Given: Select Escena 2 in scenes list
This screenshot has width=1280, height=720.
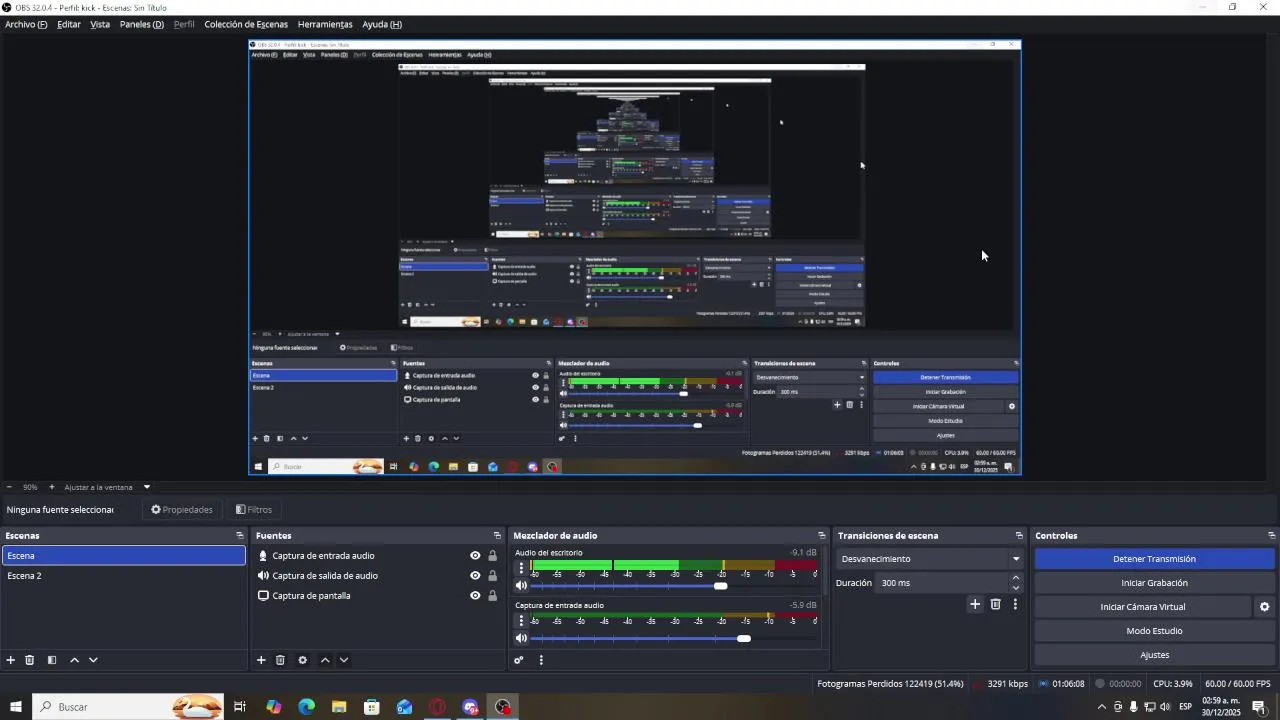Looking at the screenshot, I should (x=124, y=576).
